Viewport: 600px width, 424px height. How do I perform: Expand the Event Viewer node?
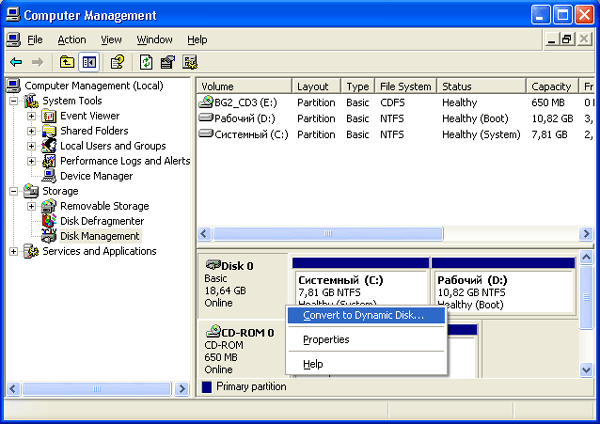click(x=31, y=116)
